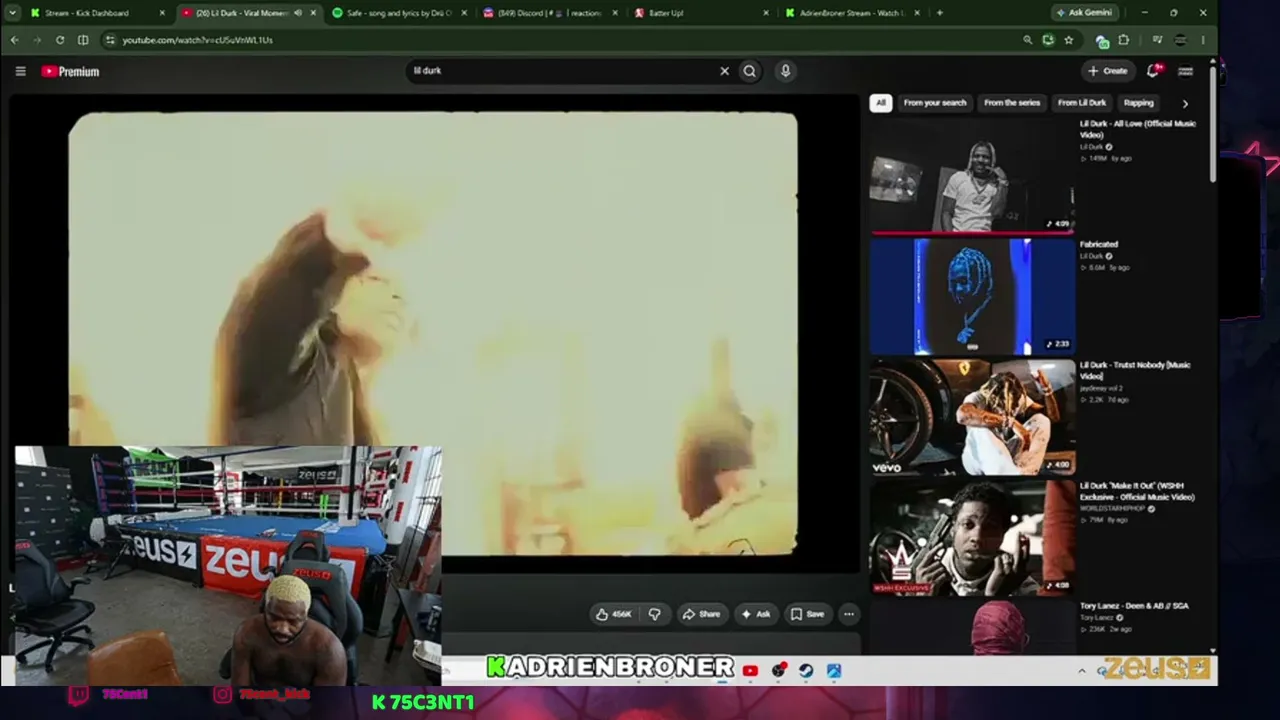
Task: Select the 'From your search' chip
Action: coord(935,103)
